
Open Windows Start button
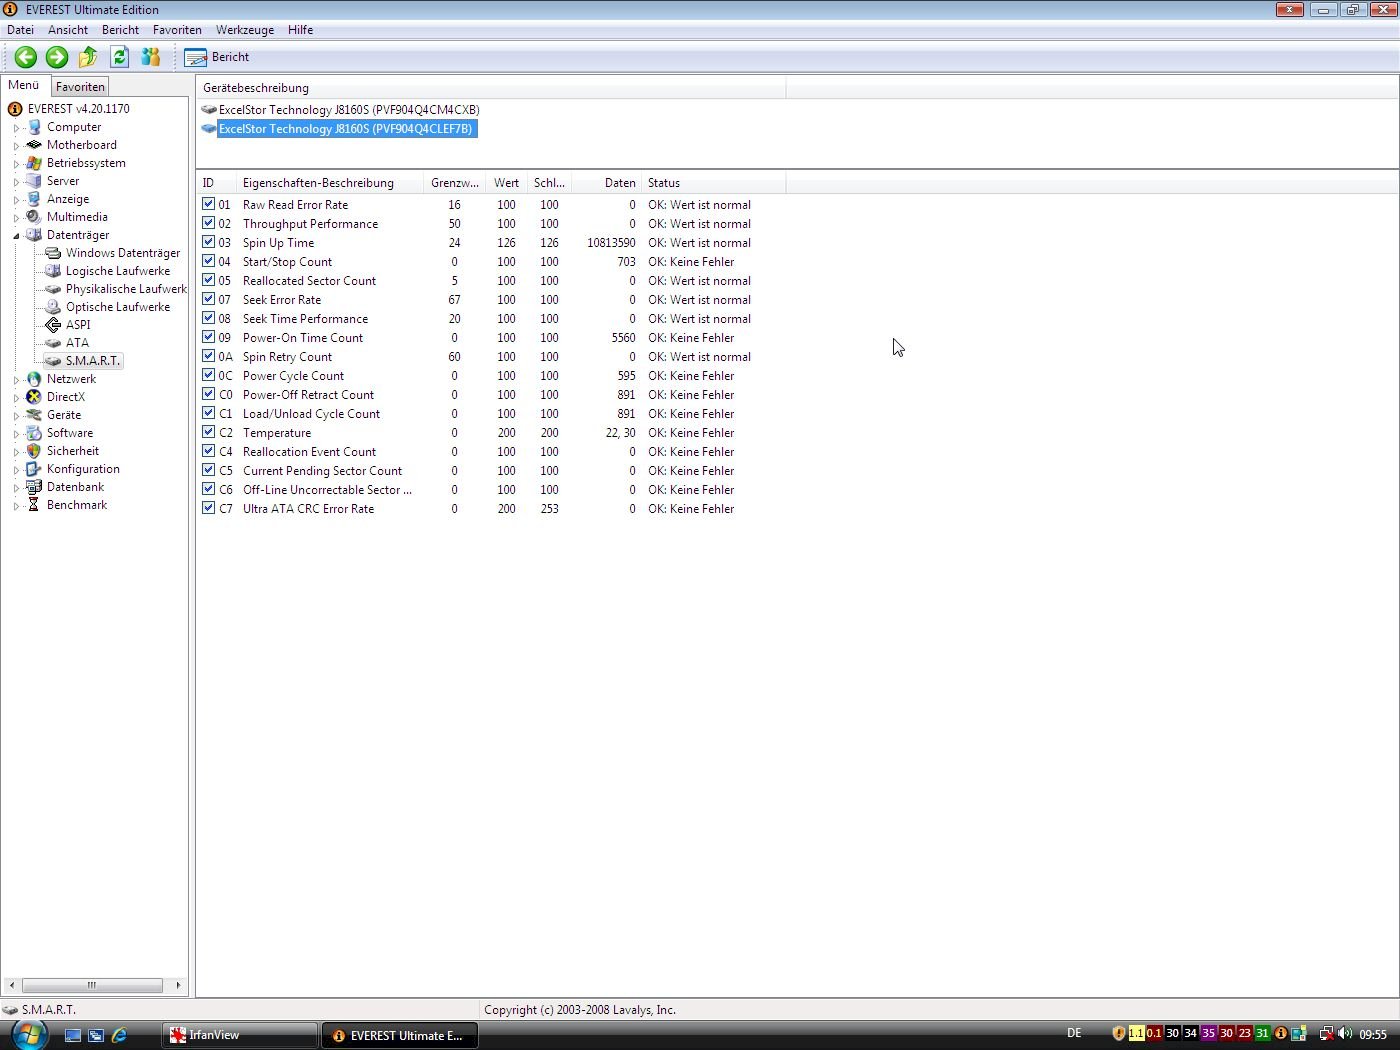28,1034
